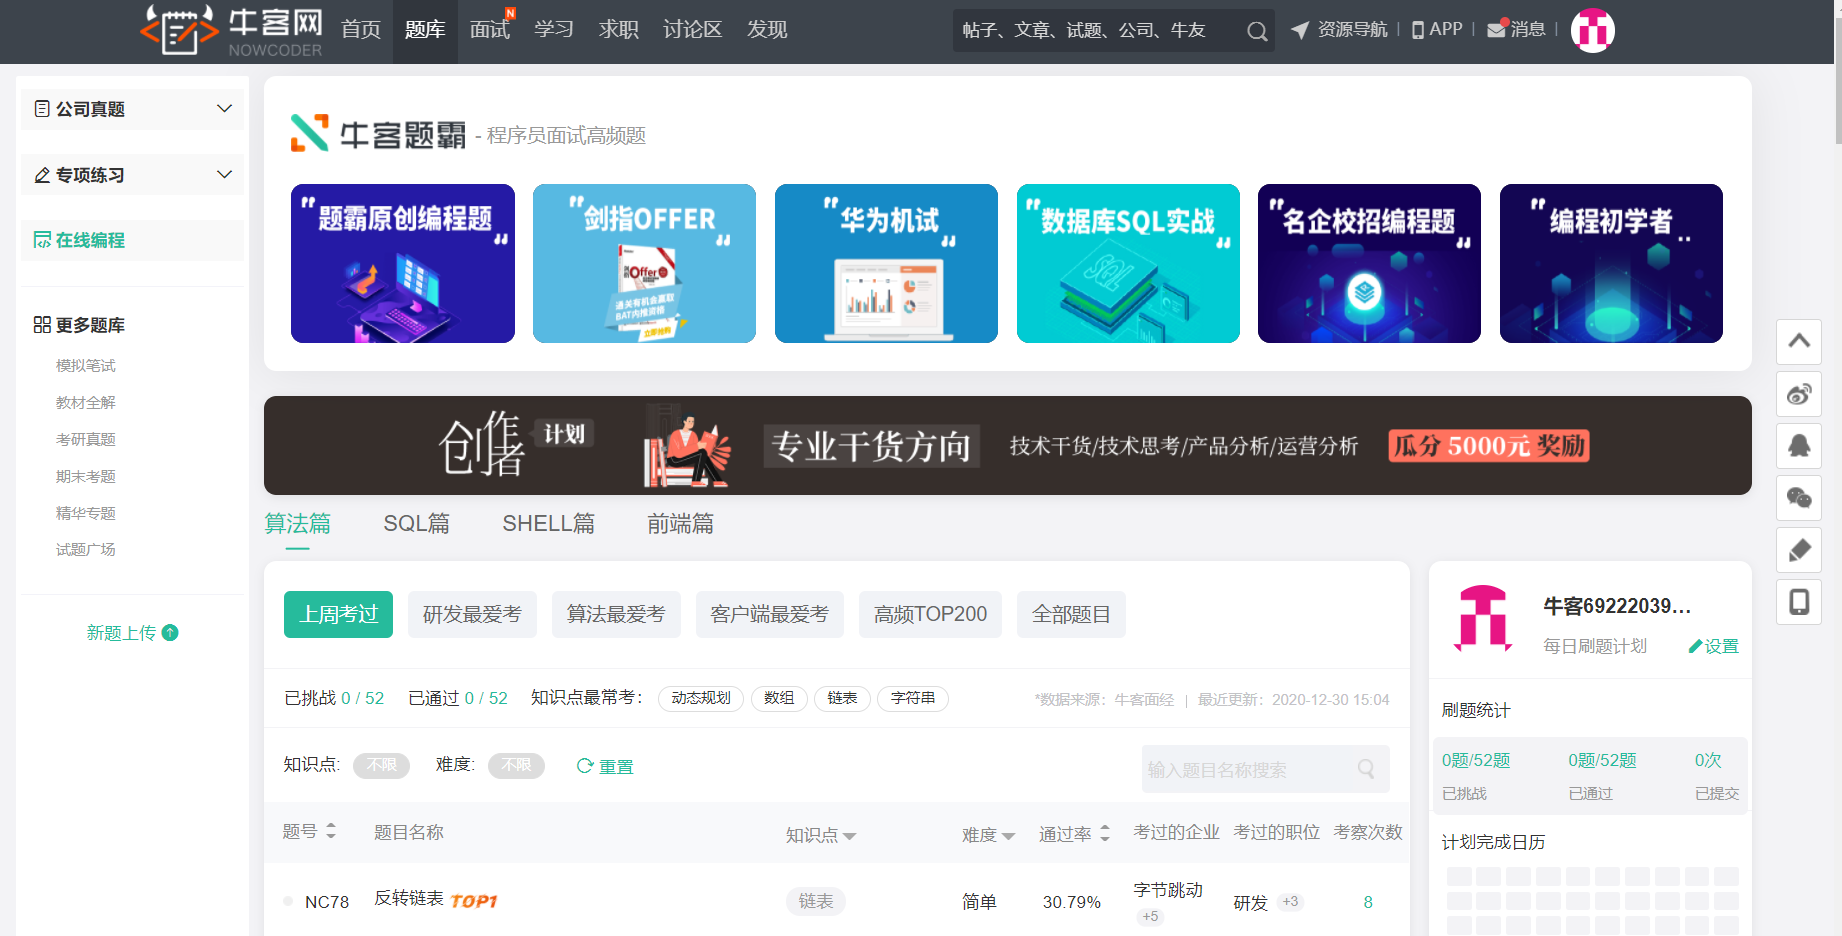Click the 牛客题霸 logo icon

coord(309,133)
